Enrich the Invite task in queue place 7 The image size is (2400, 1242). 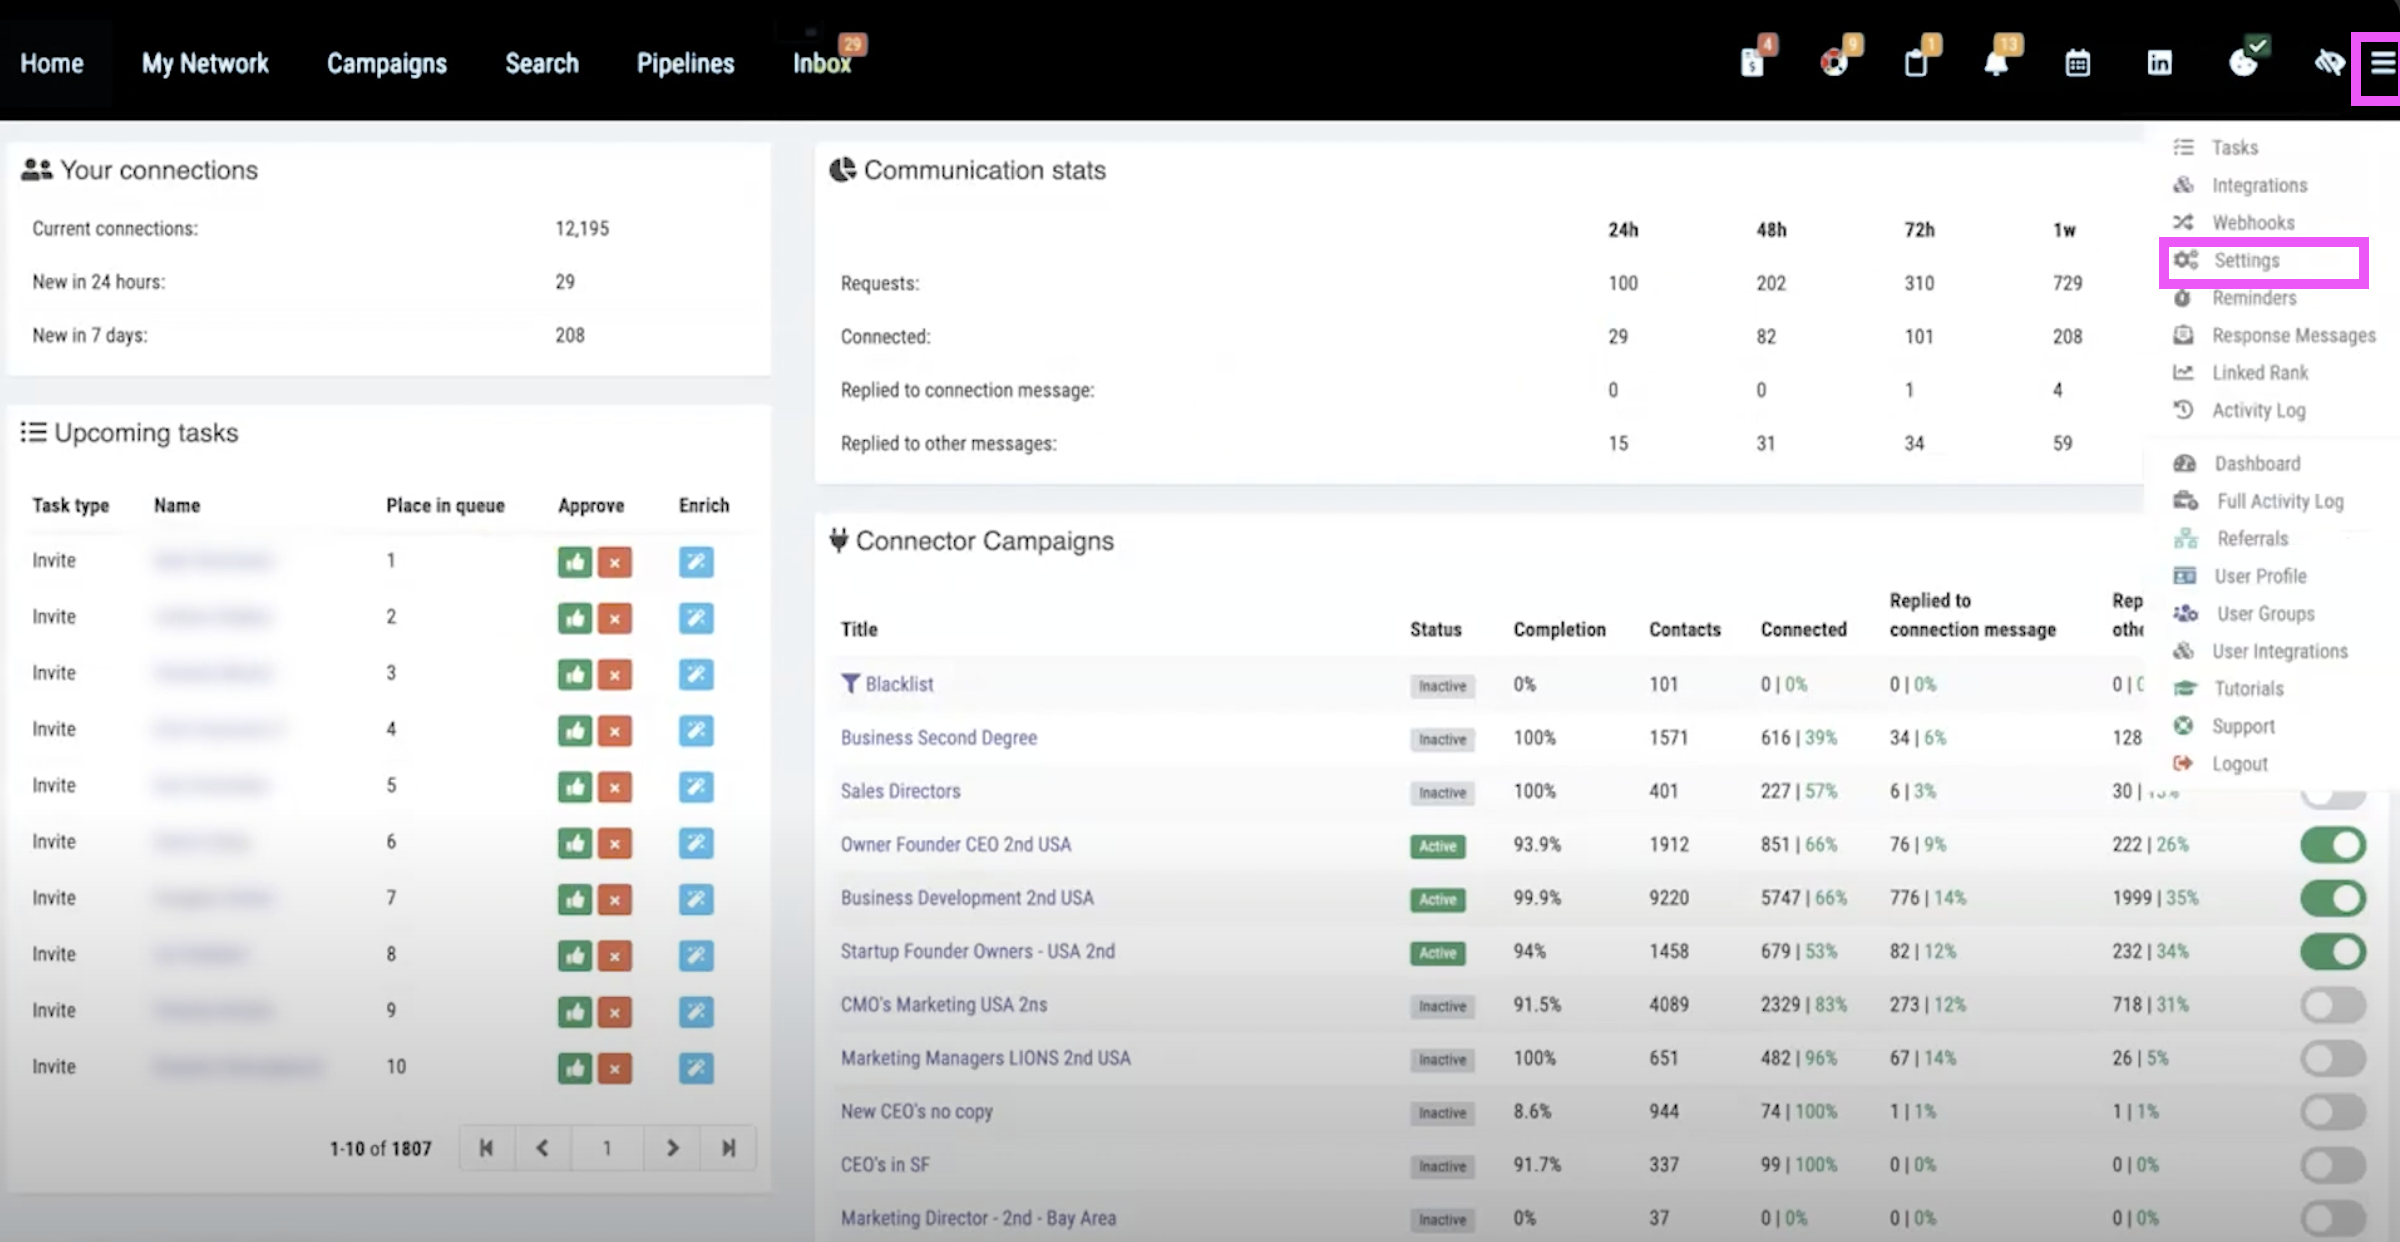tap(696, 899)
